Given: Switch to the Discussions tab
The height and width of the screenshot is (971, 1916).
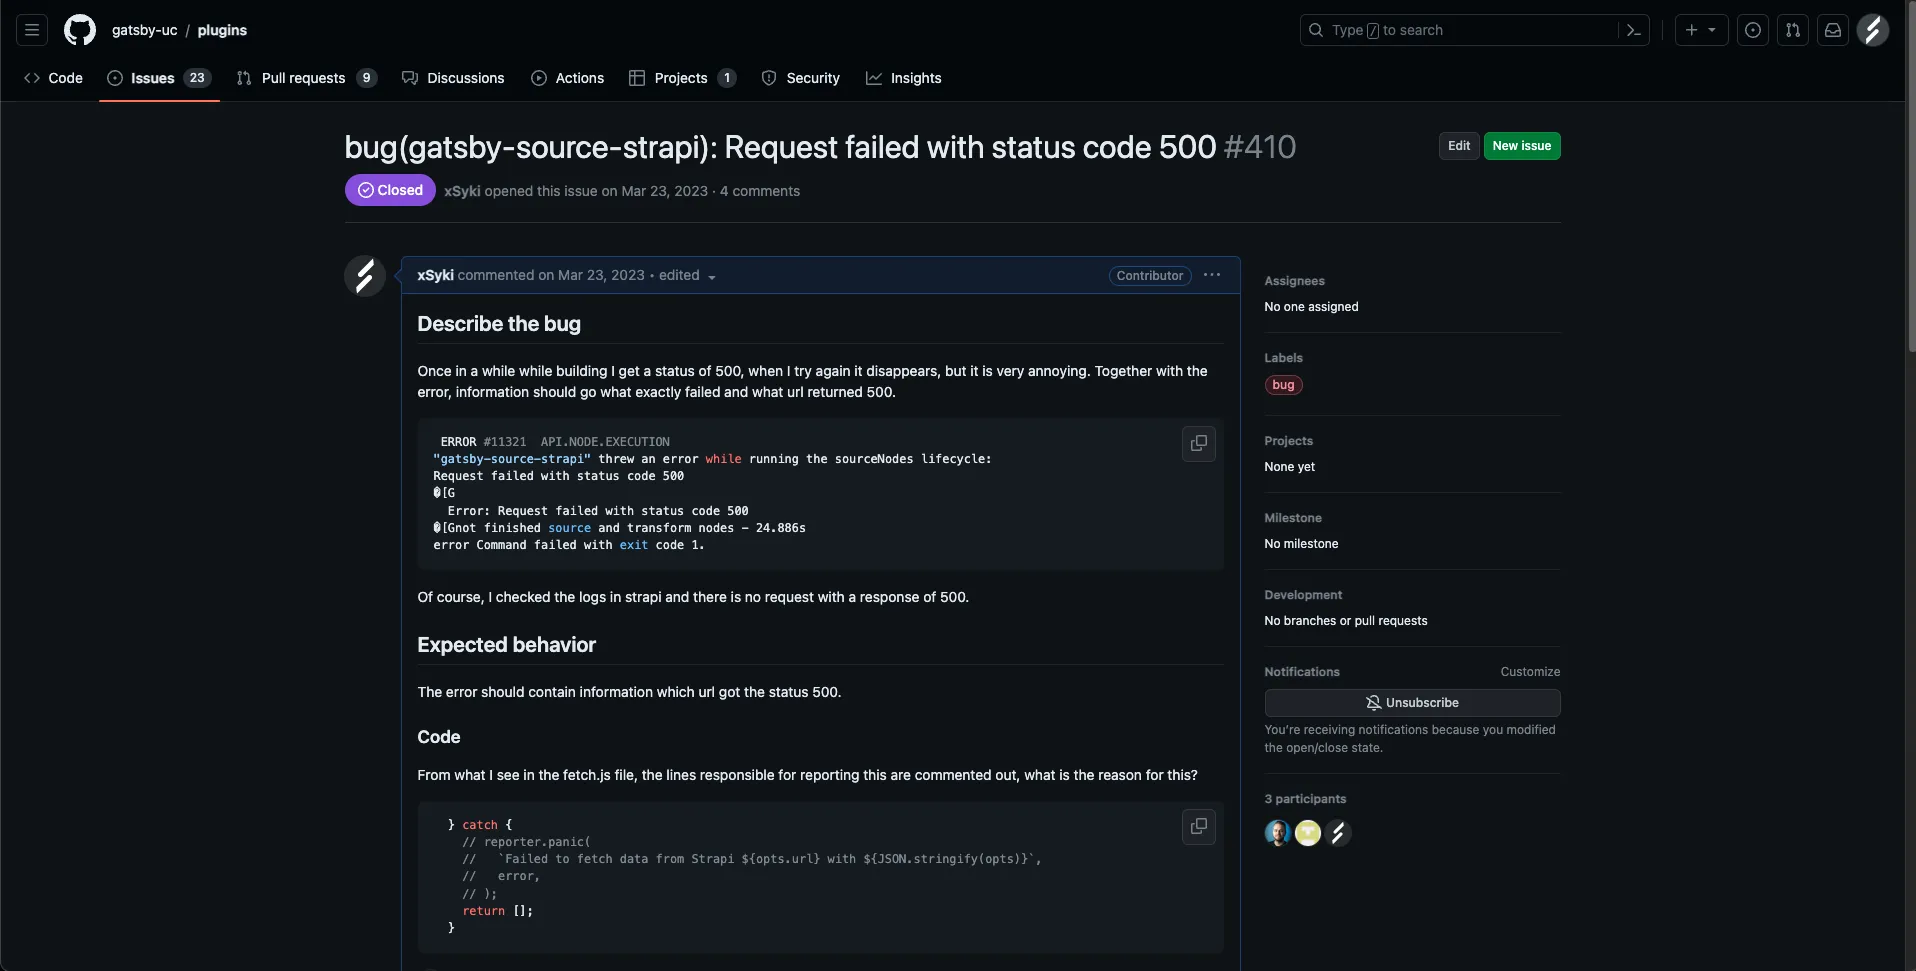Looking at the screenshot, I should (453, 78).
